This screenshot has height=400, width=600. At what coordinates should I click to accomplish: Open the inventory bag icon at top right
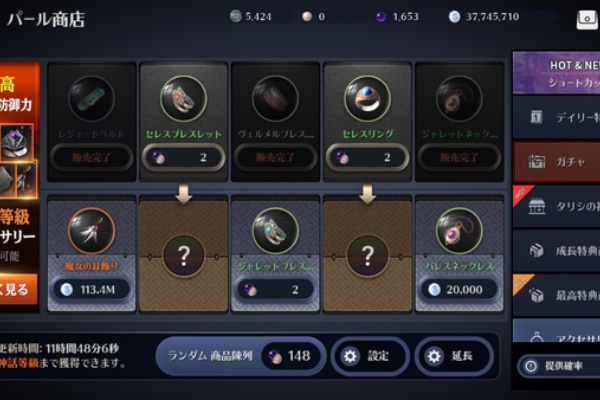587,18
